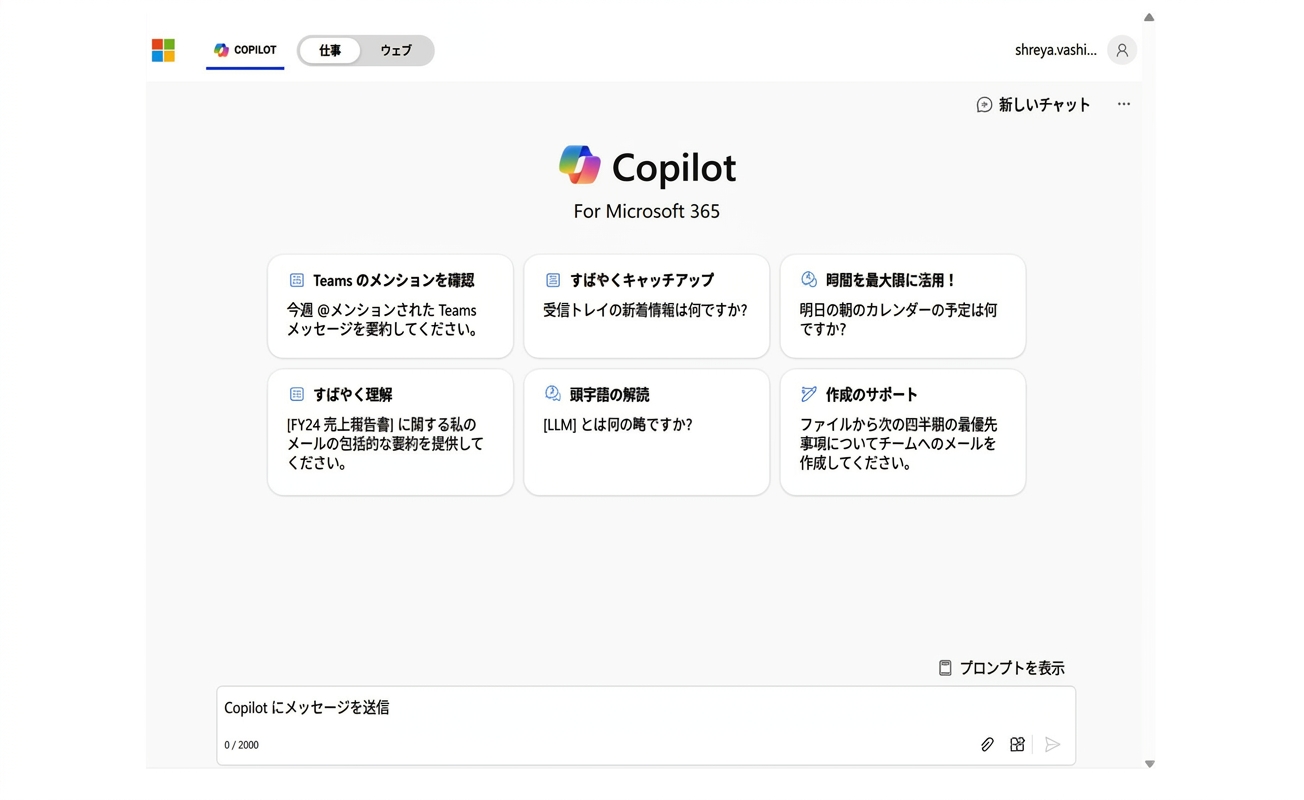1304x800 pixels.
Task: Click the プロンプトを表示 book icon
Action: 945,668
